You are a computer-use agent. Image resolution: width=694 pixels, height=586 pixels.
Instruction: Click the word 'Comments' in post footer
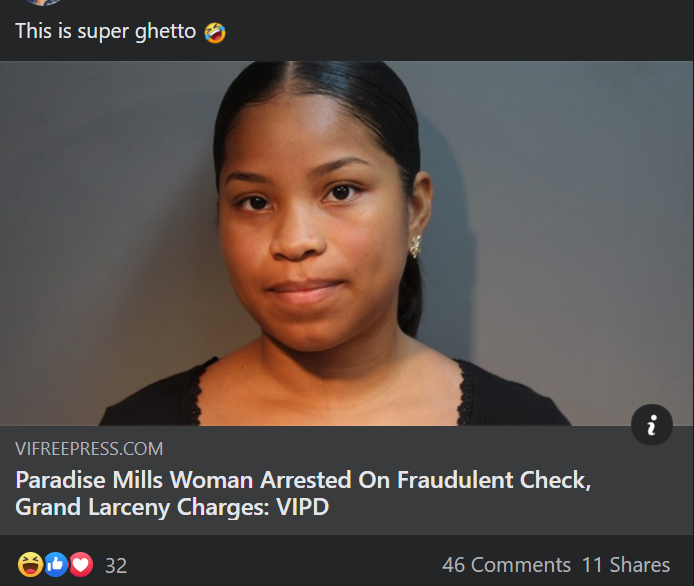coord(521,565)
